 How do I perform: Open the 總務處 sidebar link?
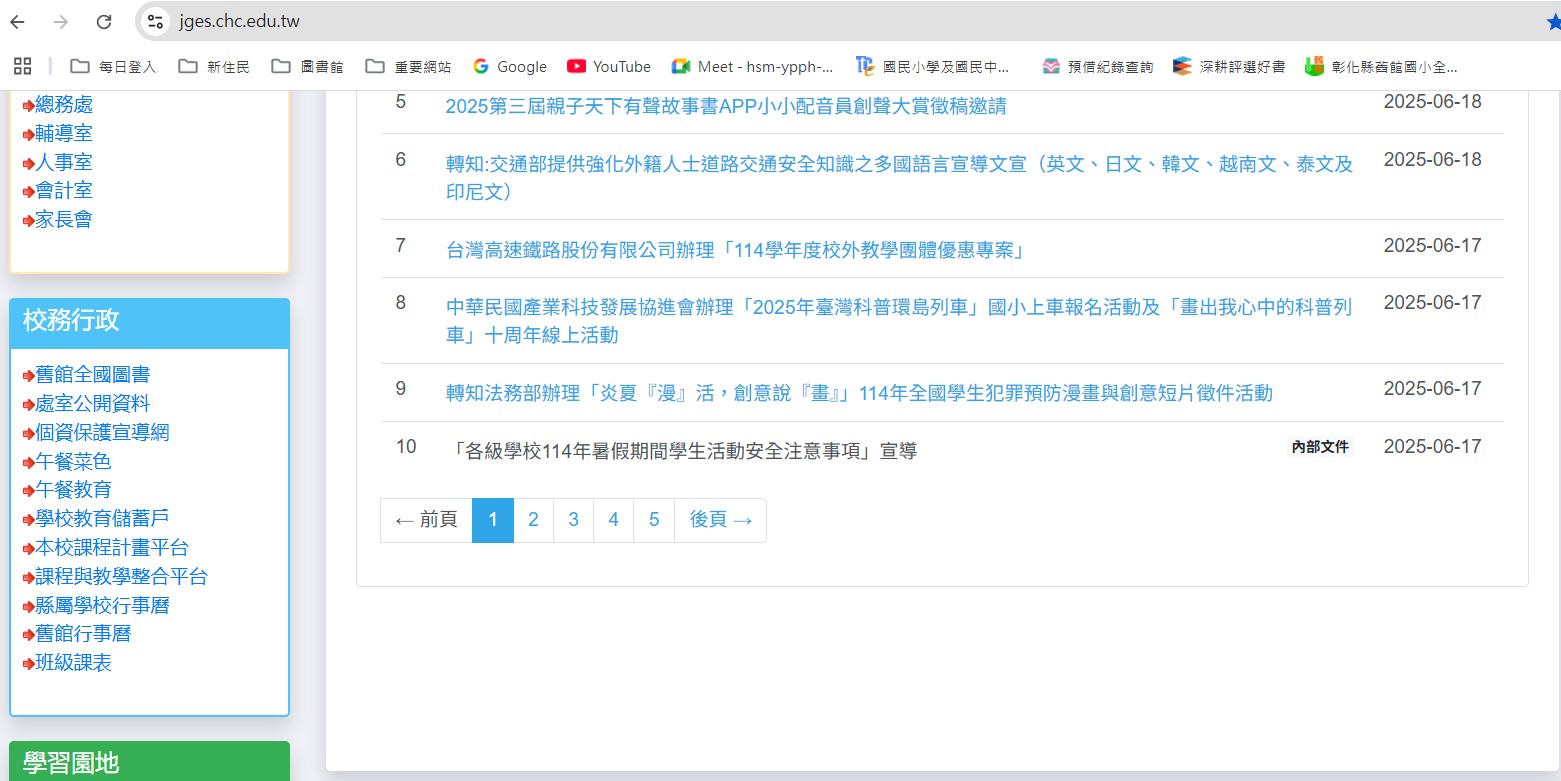(x=64, y=105)
